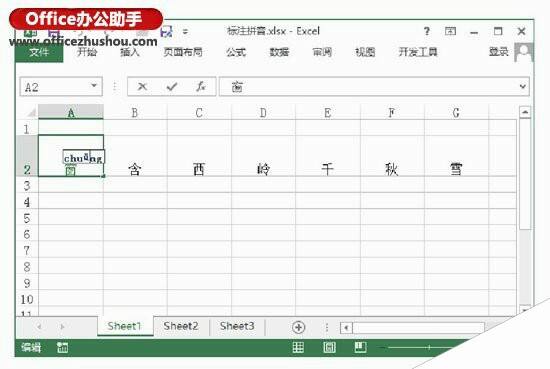Open the Quick Access Toolbar customize arrow
Image resolution: width=550 pixels, height=369 pixels.
pos(185,32)
